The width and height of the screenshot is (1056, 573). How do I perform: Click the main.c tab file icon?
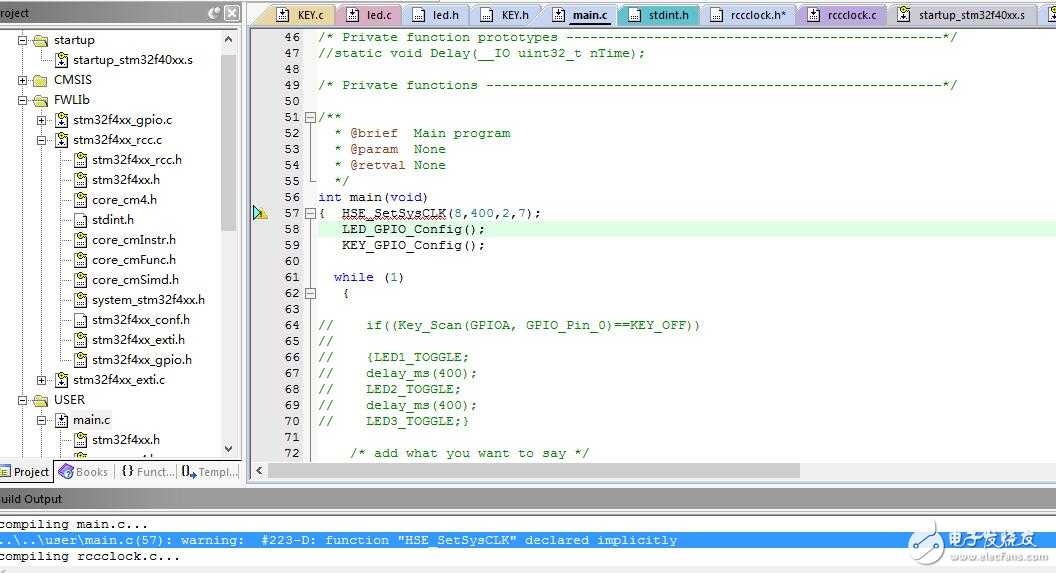[x=559, y=14]
